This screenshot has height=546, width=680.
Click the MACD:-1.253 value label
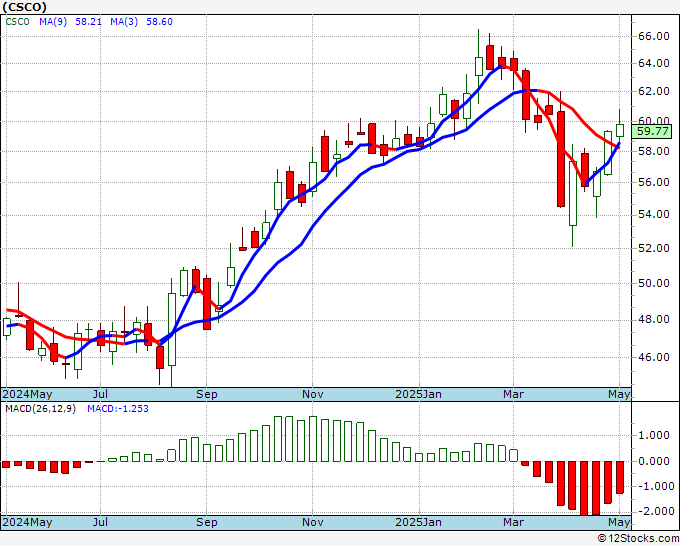point(118,409)
